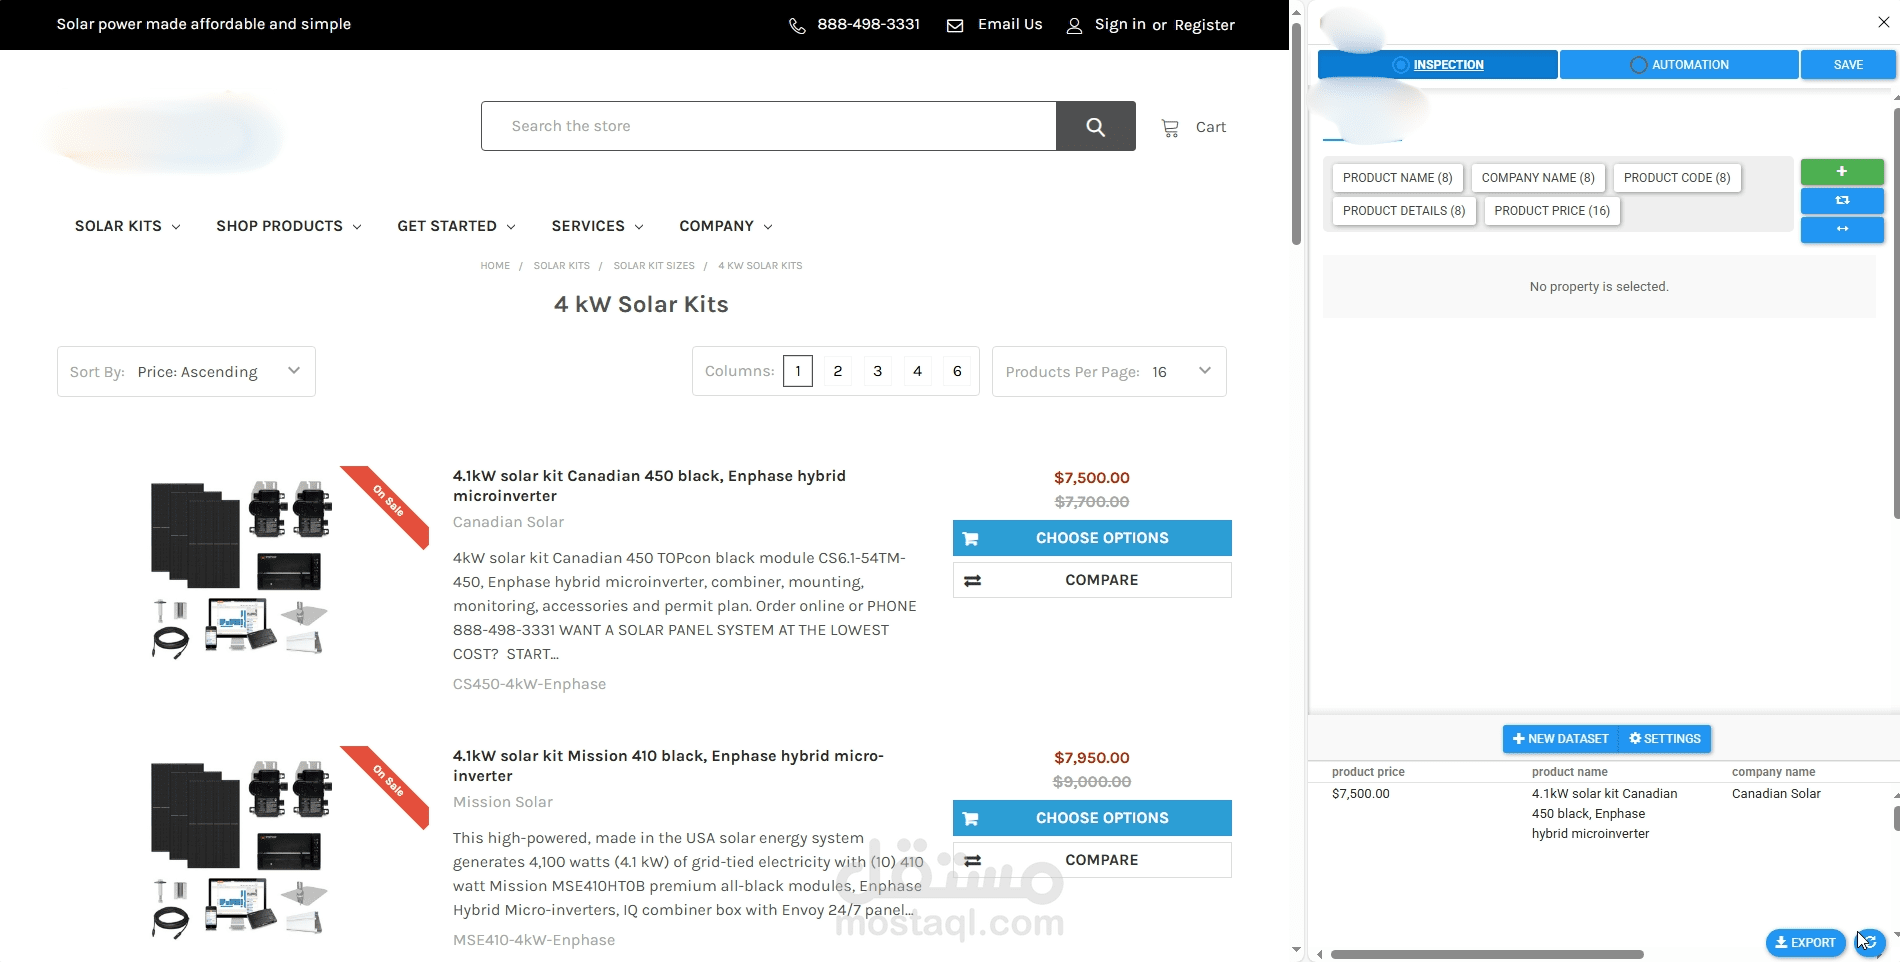Viewport: 1900px width, 962px height.
Task: Select the Inspection radio mode
Action: (1401, 65)
